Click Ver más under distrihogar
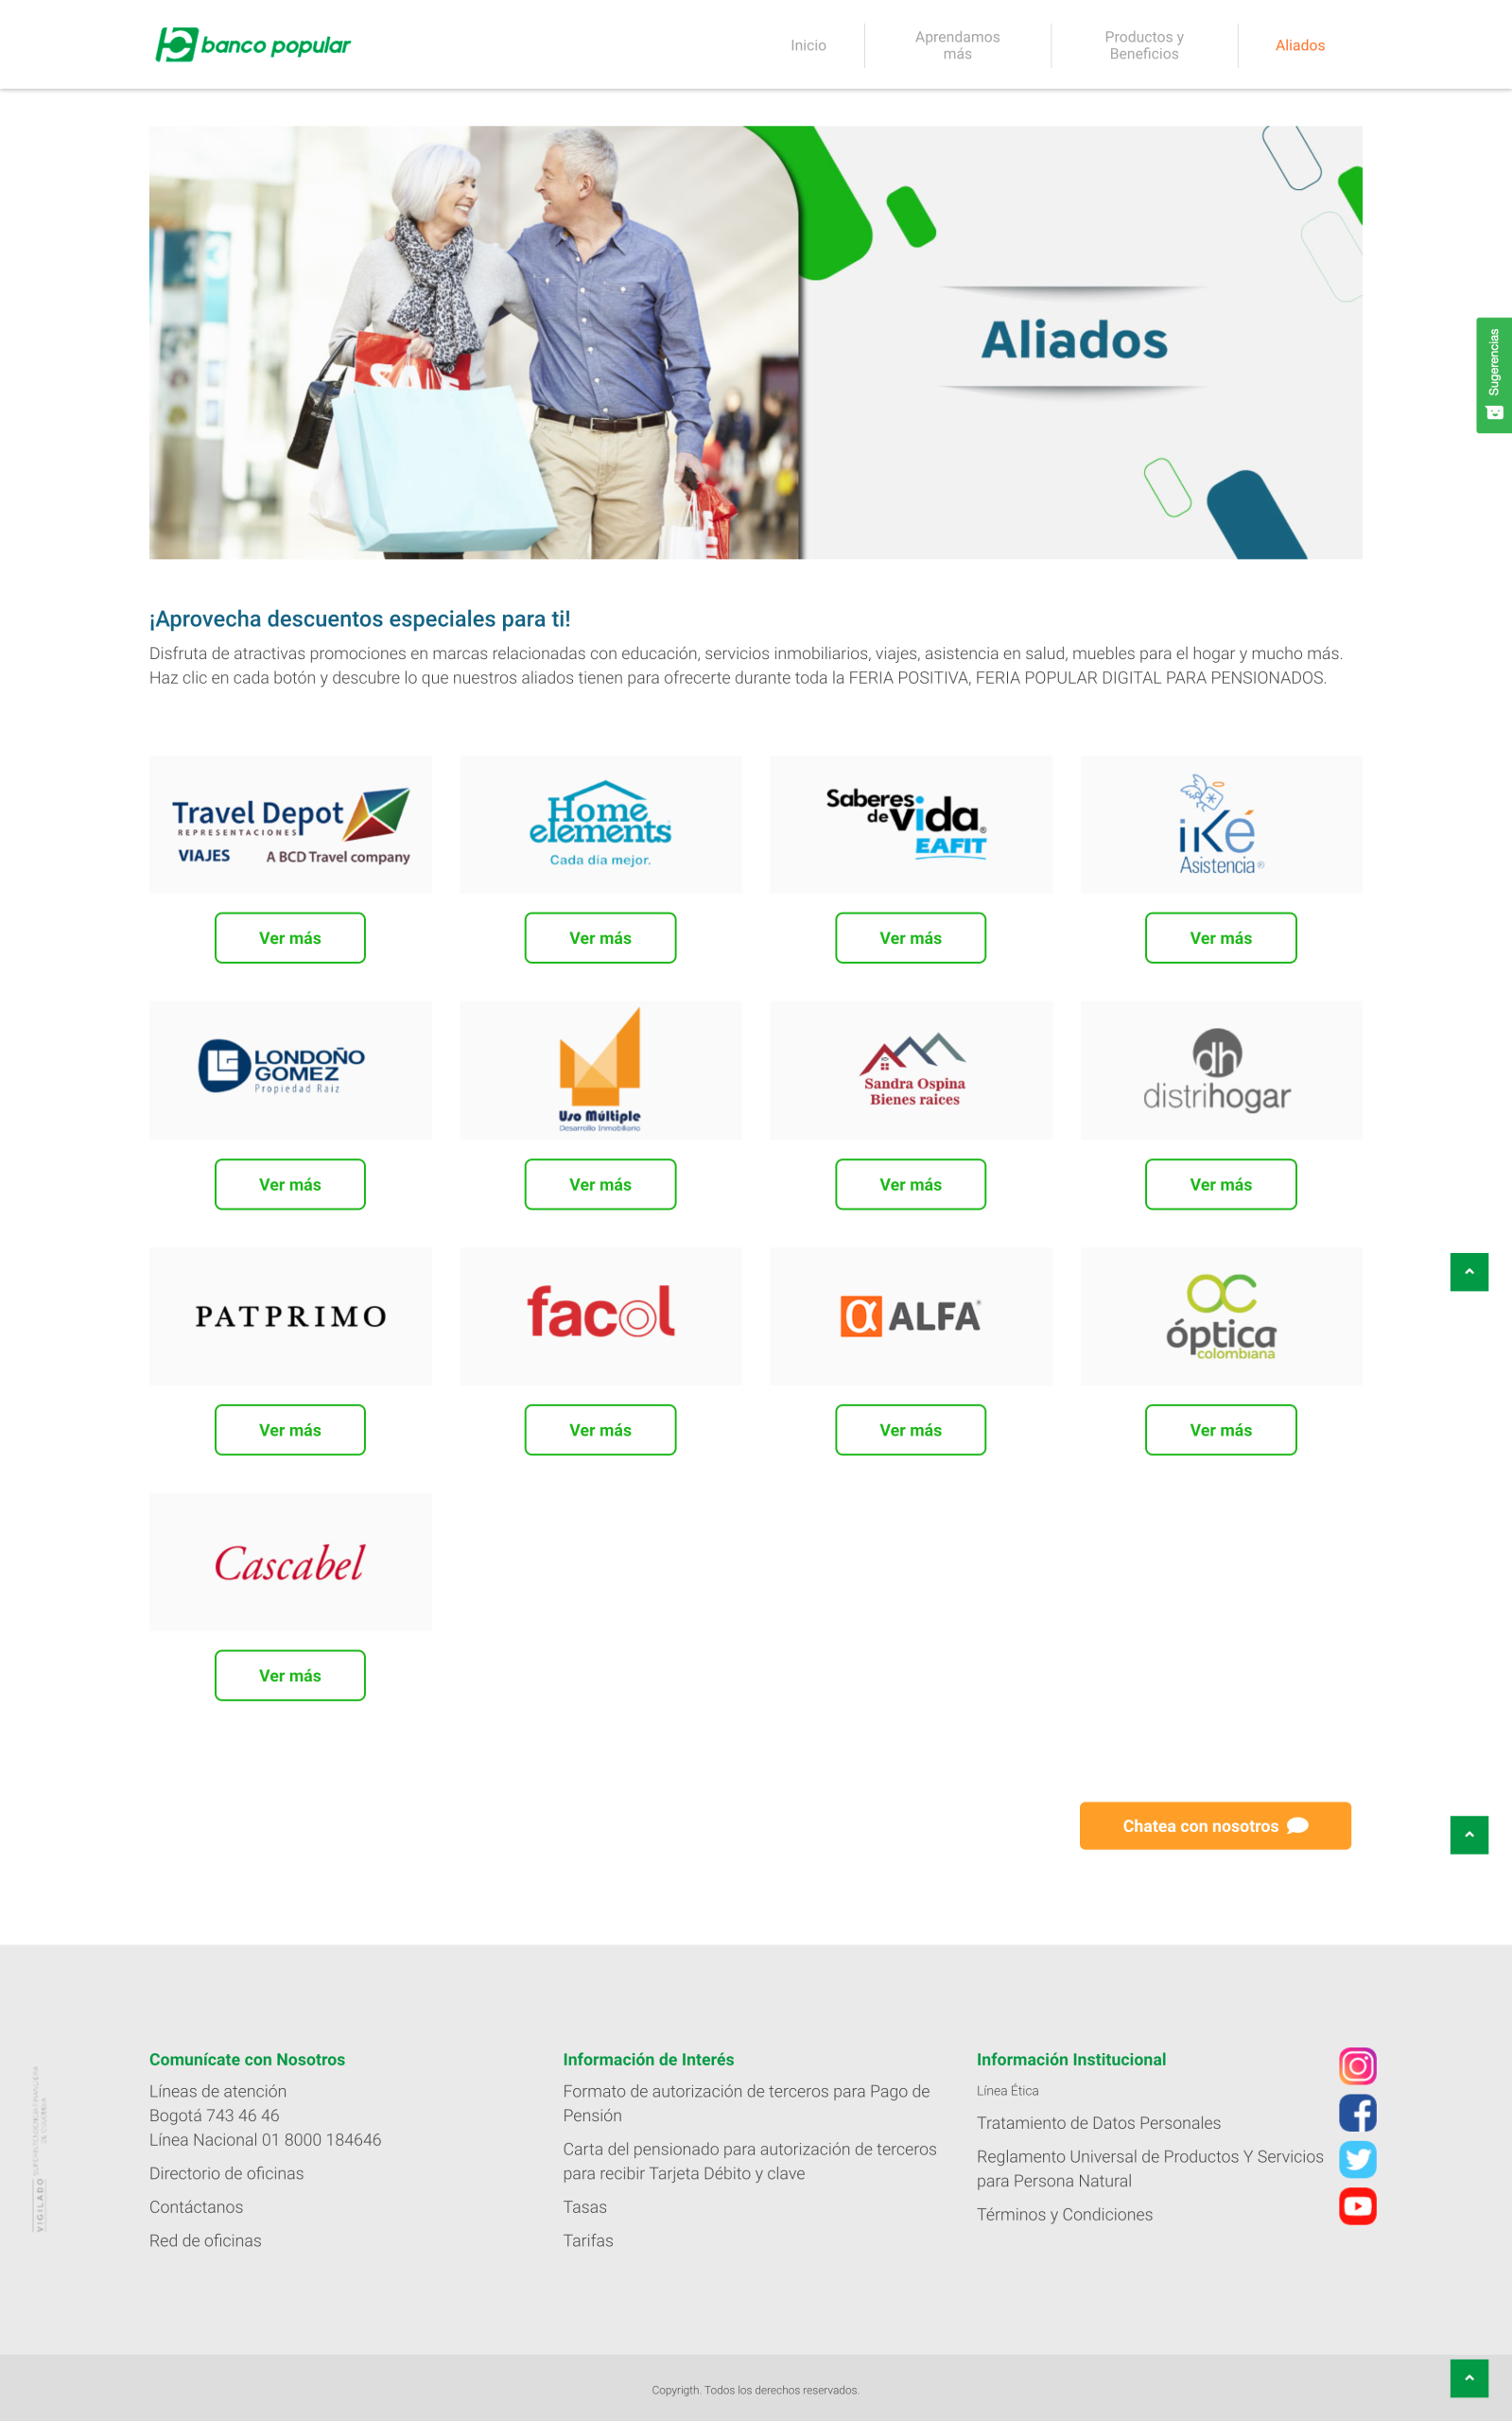 coord(1221,1184)
